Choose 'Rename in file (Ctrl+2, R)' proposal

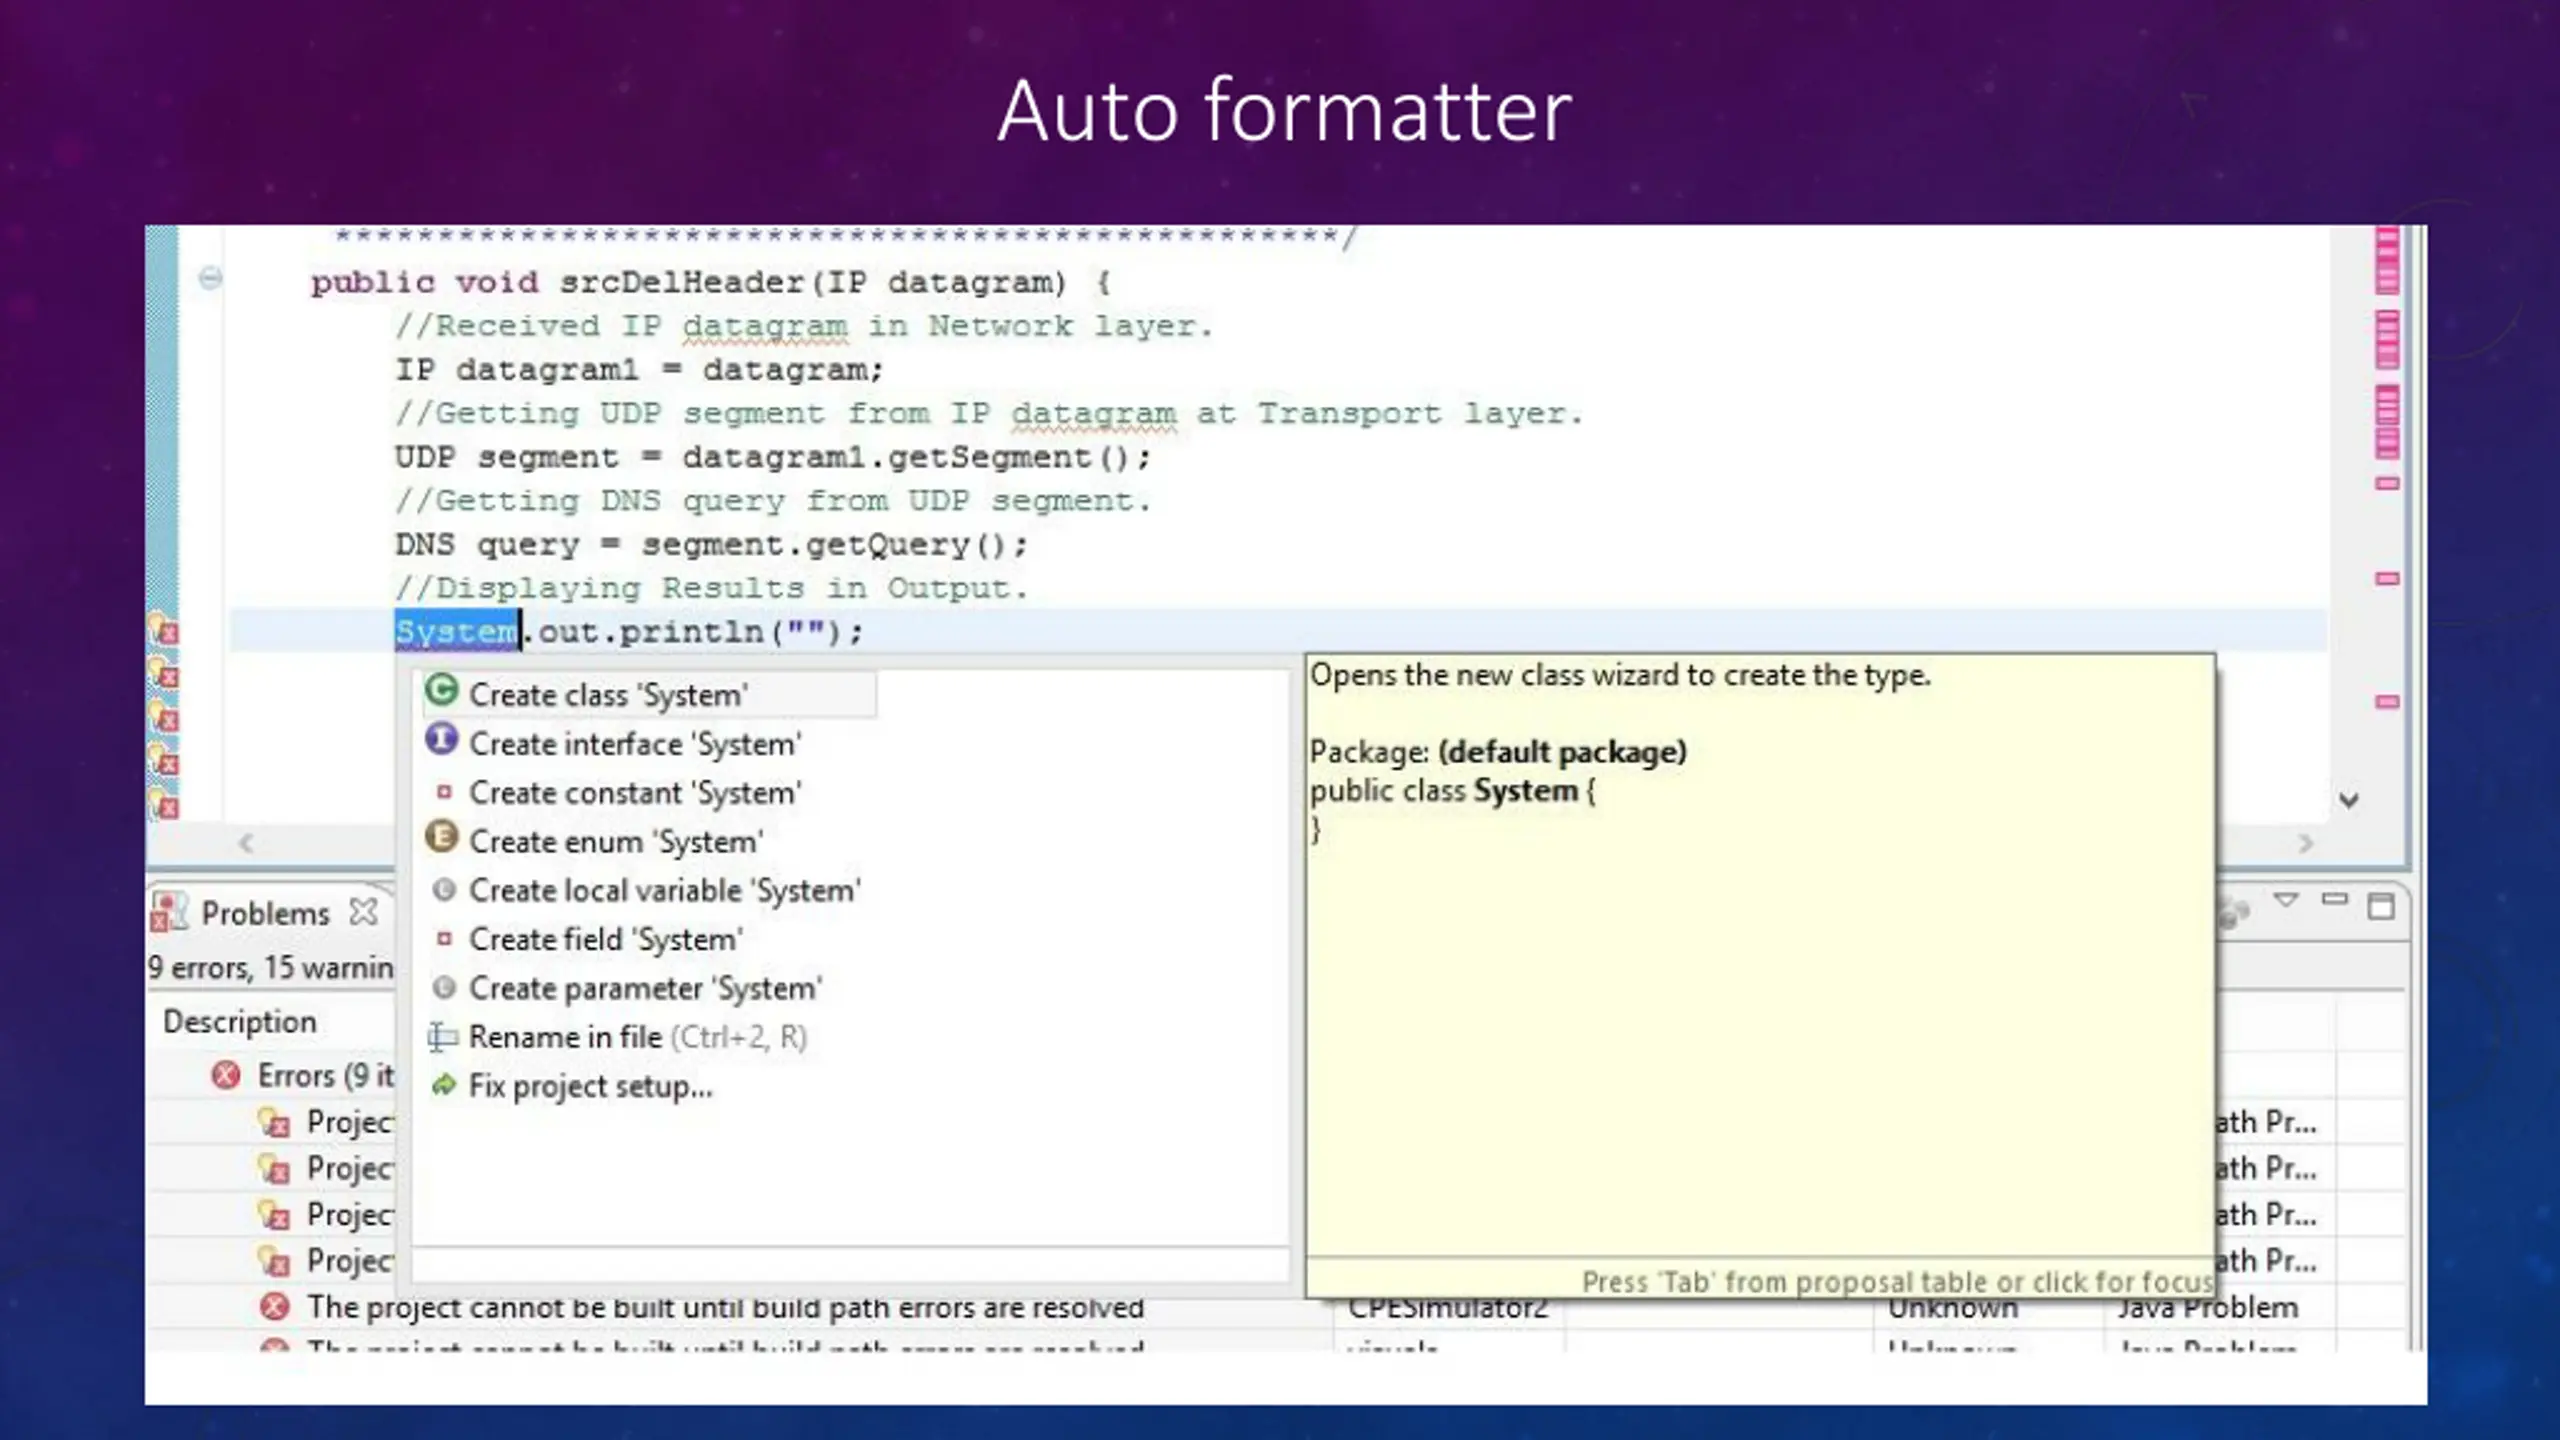click(x=638, y=1037)
